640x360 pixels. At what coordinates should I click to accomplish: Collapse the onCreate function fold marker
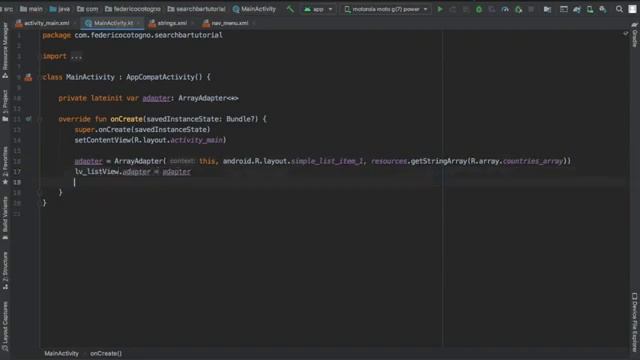point(40,119)
